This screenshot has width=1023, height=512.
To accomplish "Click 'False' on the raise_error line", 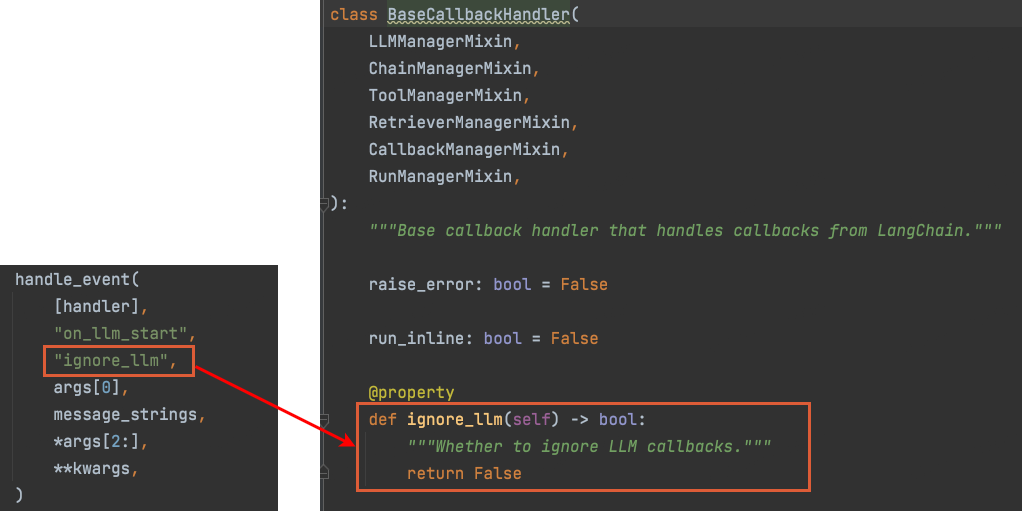I will tap(584, 284).
